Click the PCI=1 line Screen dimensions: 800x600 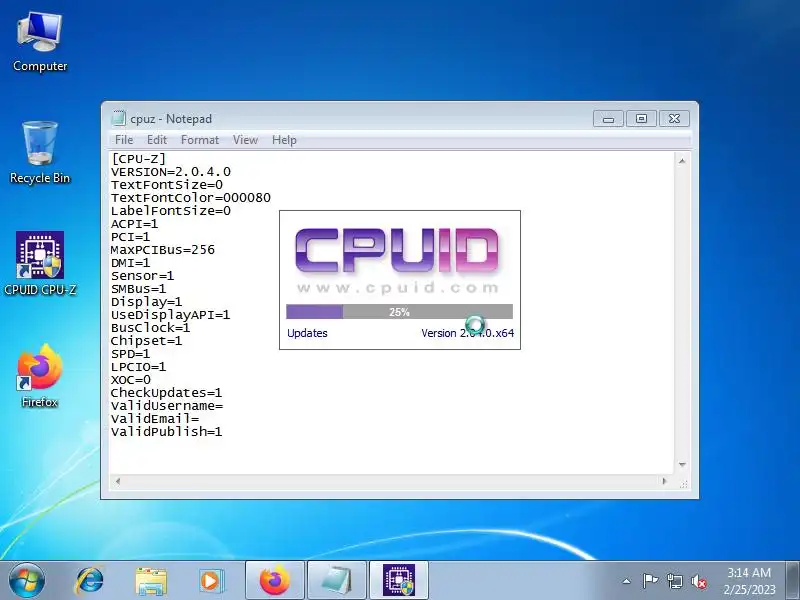point(131,237)
